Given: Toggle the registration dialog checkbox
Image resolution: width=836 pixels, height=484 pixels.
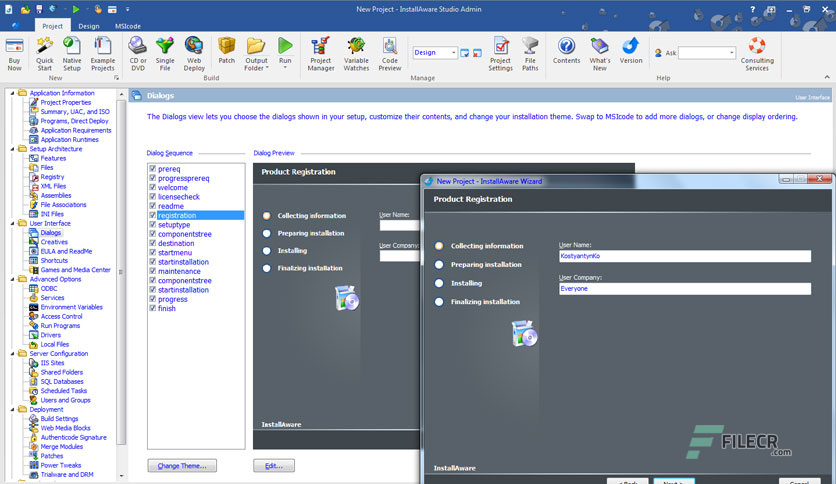Looking at the screenshot, I should coord(152,215).
